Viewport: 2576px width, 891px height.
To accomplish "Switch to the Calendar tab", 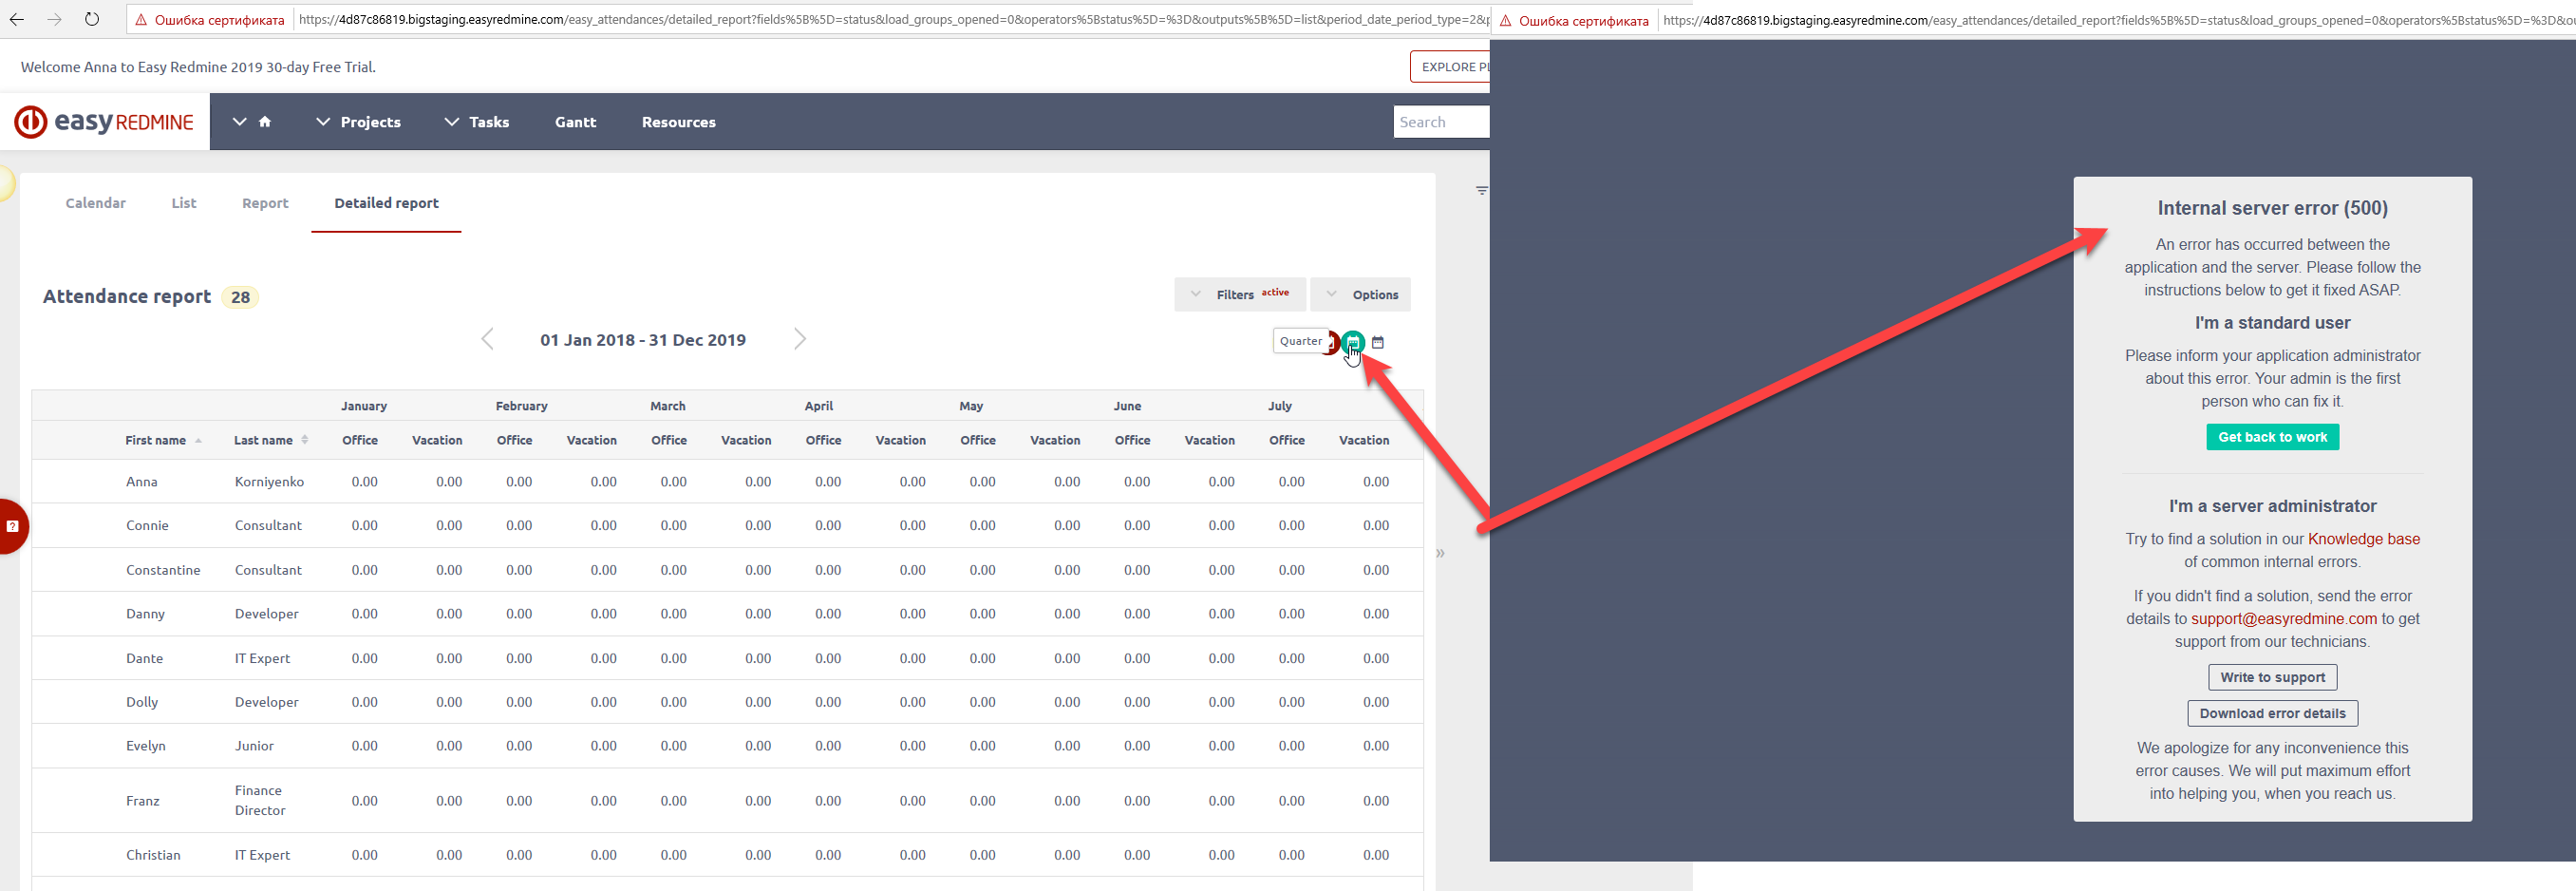I will tap(96, 203).
